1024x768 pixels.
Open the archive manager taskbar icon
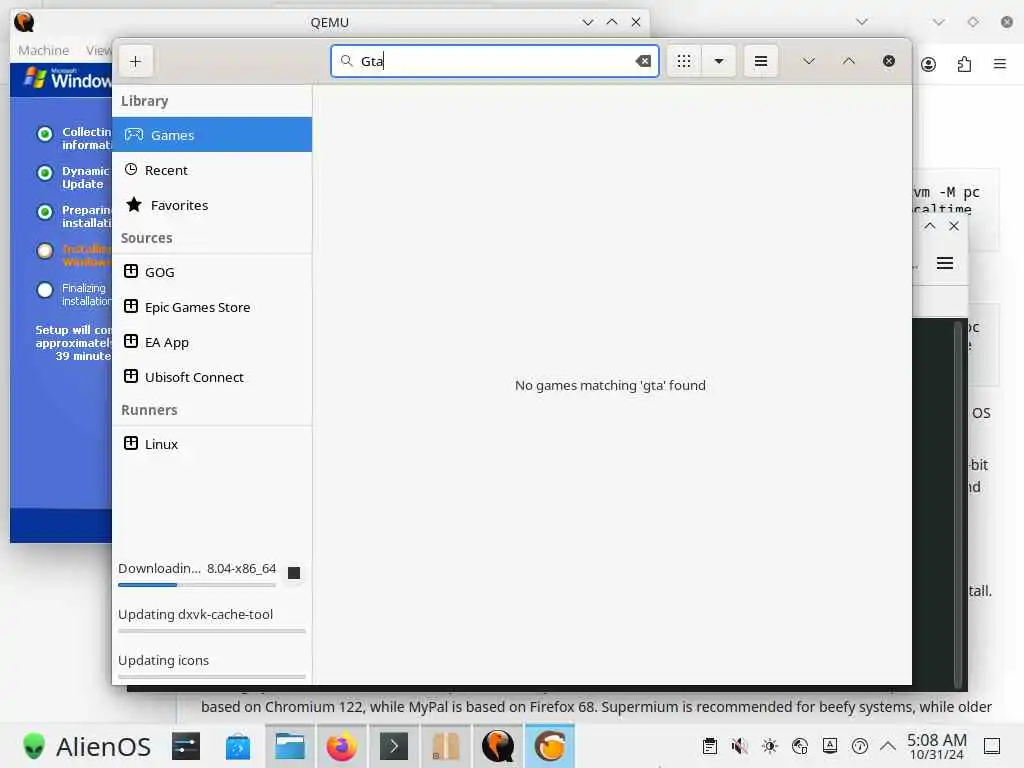coord(446,746)
